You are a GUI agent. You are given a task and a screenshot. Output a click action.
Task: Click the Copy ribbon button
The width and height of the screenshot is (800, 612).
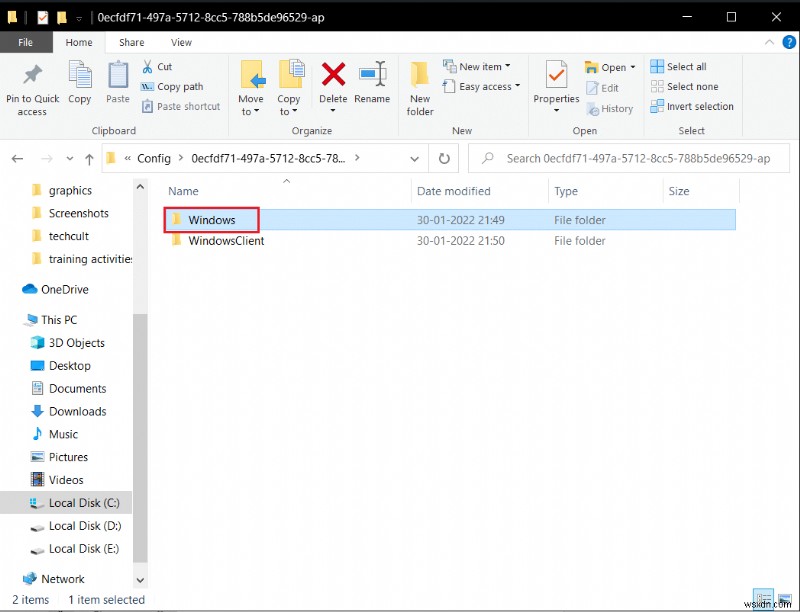[x=80, y=82]
